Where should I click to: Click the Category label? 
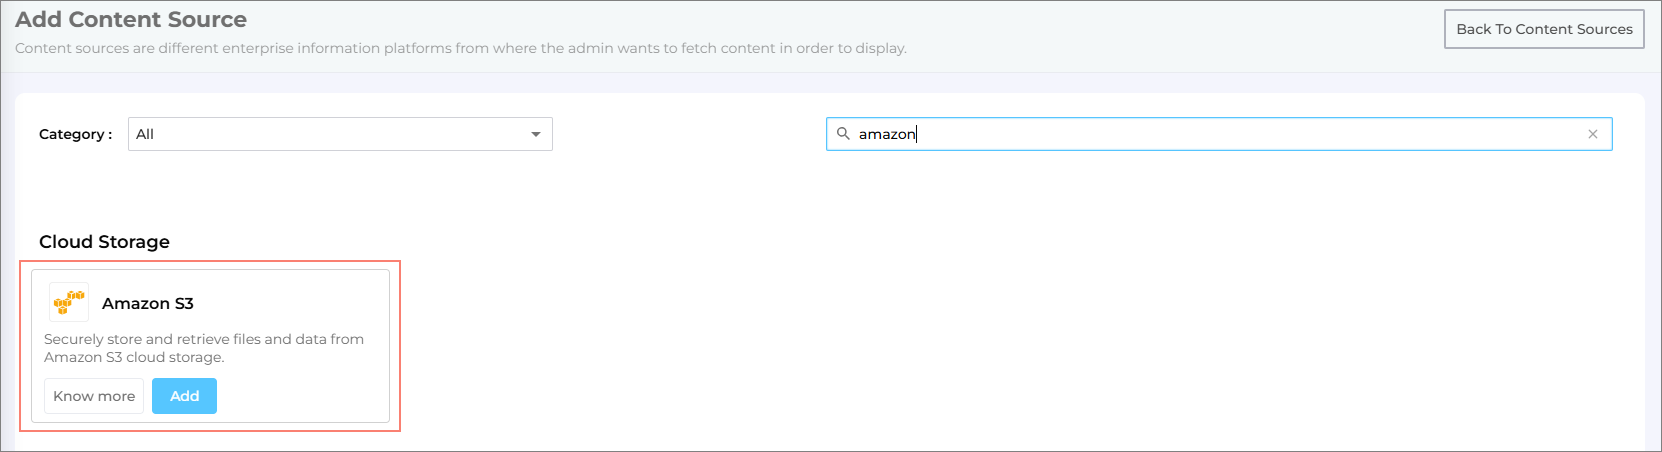(x=75, y=134)
